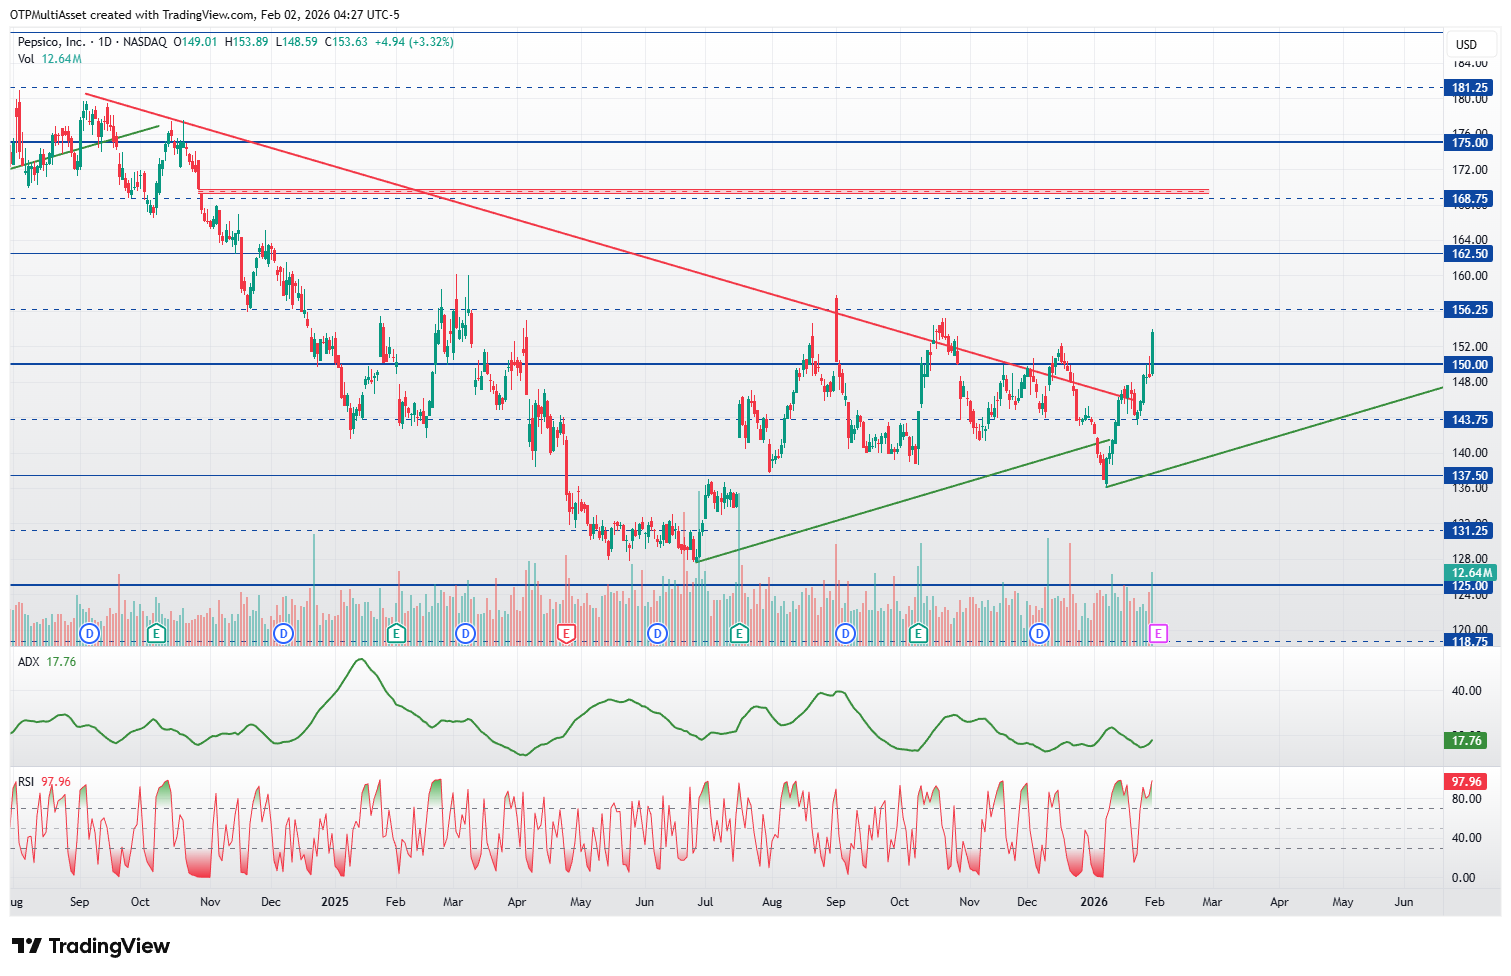Image resolution: width=1511 pixels, height=976 pixels.
Task: Click the dividend marker at March 2025
Action: pos(465,633)
